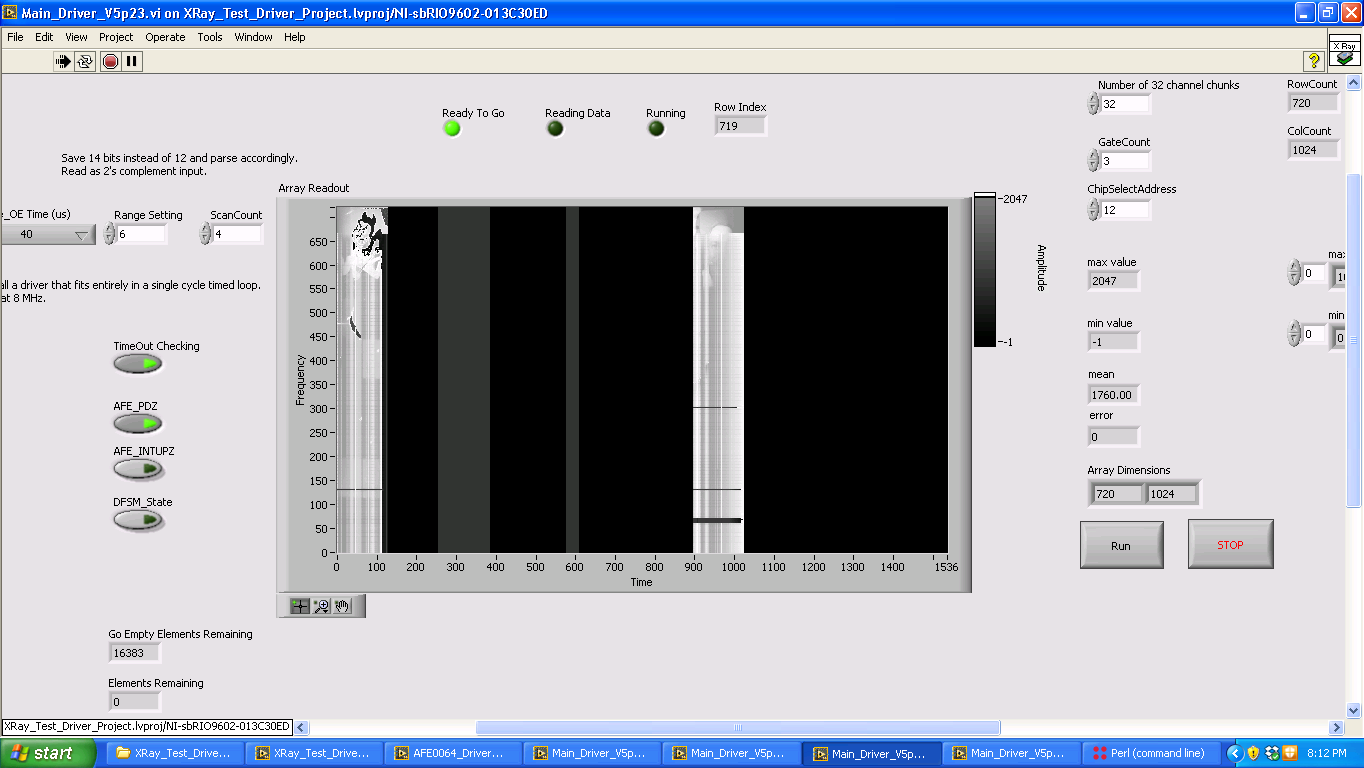Select the graph cursor movement tool

coord(300,605)
